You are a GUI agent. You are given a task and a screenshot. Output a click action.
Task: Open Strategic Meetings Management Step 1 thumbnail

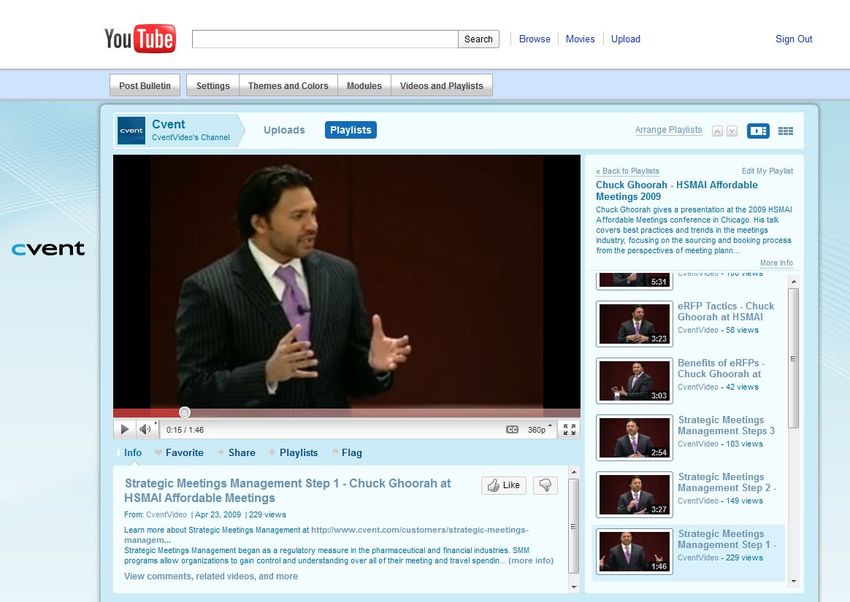click(x=634, y=552)
